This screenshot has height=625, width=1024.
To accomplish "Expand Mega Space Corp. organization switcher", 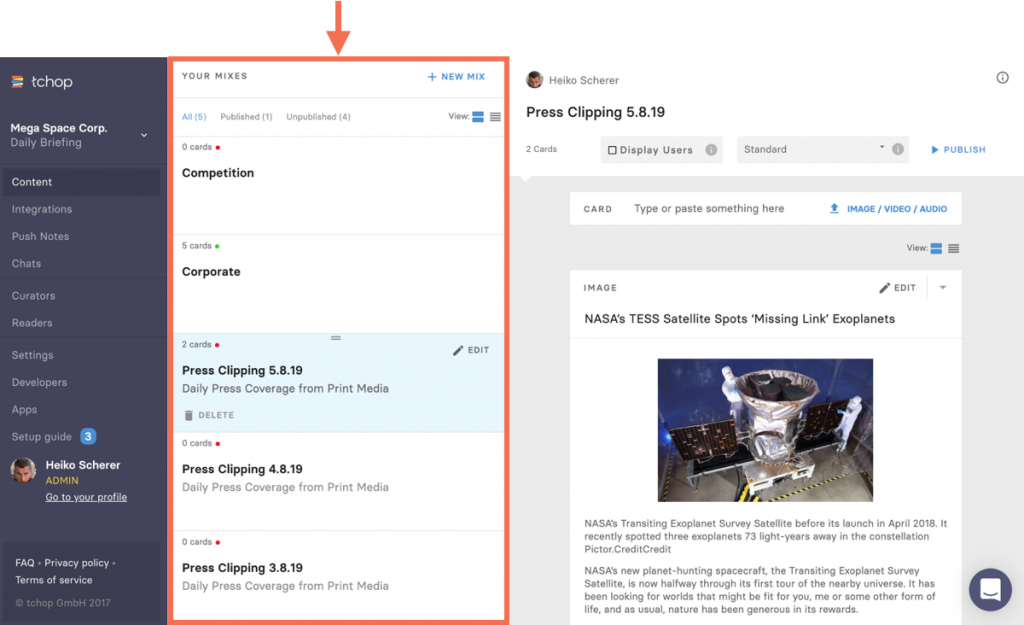I will 144,135.
